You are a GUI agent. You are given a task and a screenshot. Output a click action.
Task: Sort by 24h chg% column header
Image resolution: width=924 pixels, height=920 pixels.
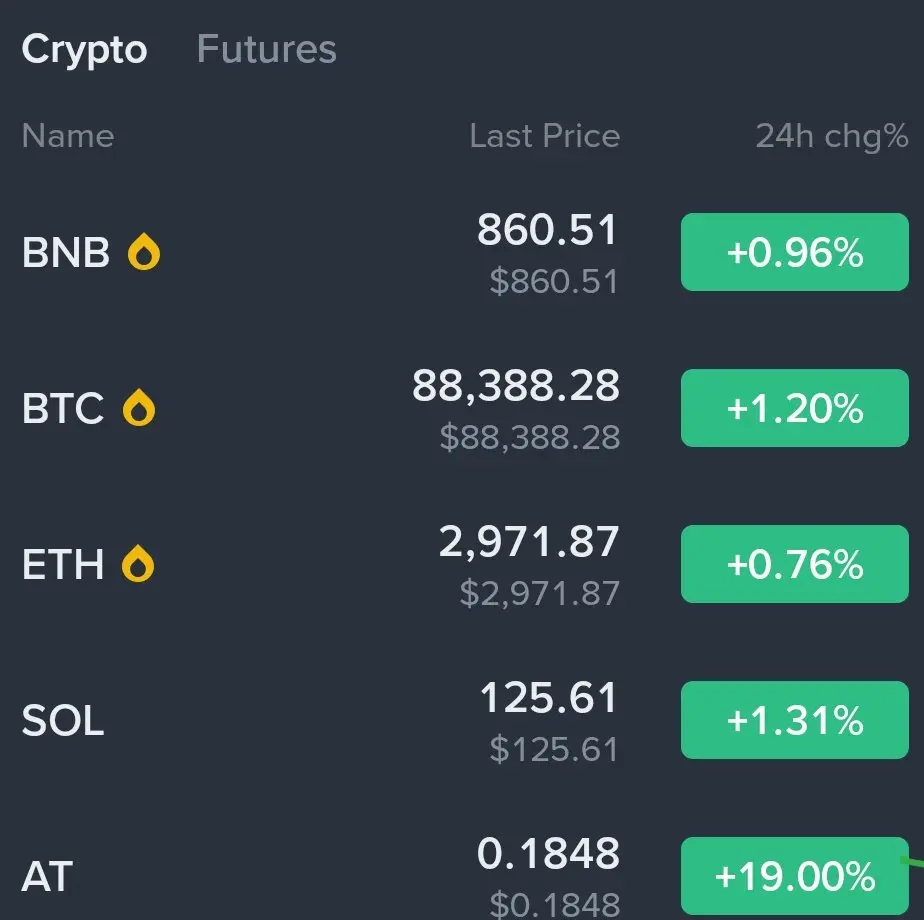pos(832,136)
